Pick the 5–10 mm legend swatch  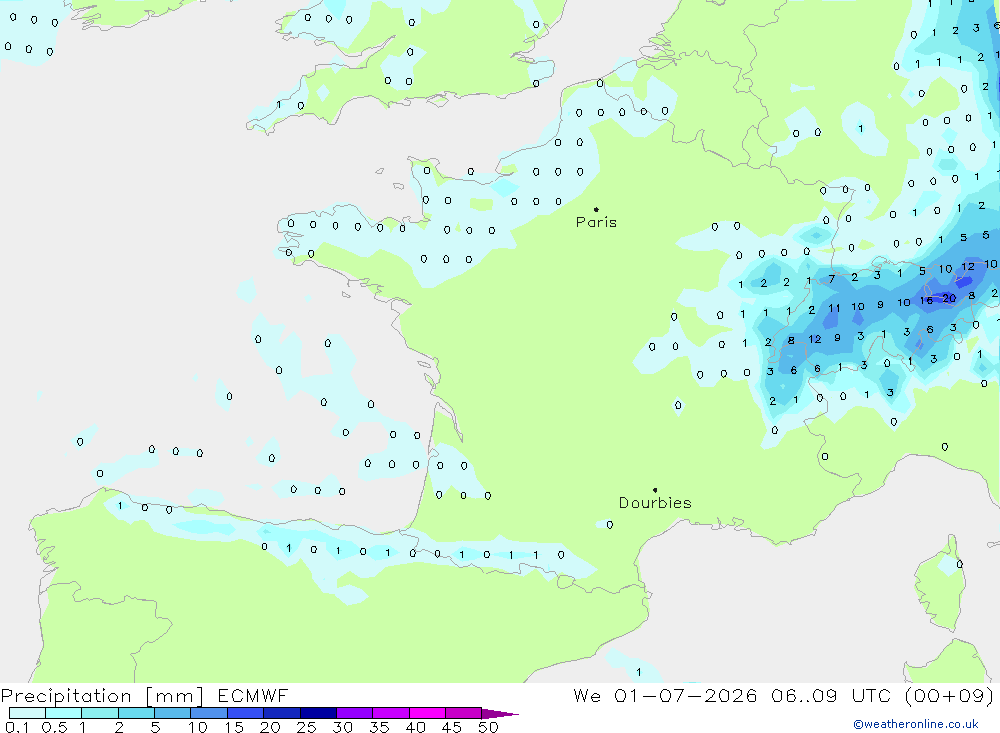pyautogui.click(x=172, y=713)
